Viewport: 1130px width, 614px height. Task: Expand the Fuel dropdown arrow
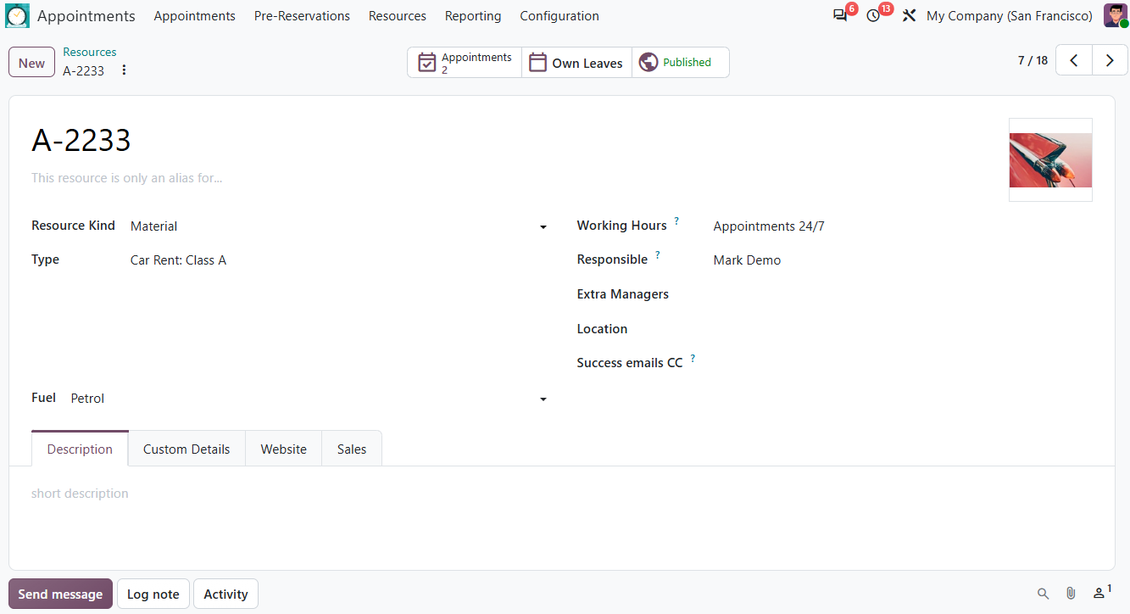point(543,399)
